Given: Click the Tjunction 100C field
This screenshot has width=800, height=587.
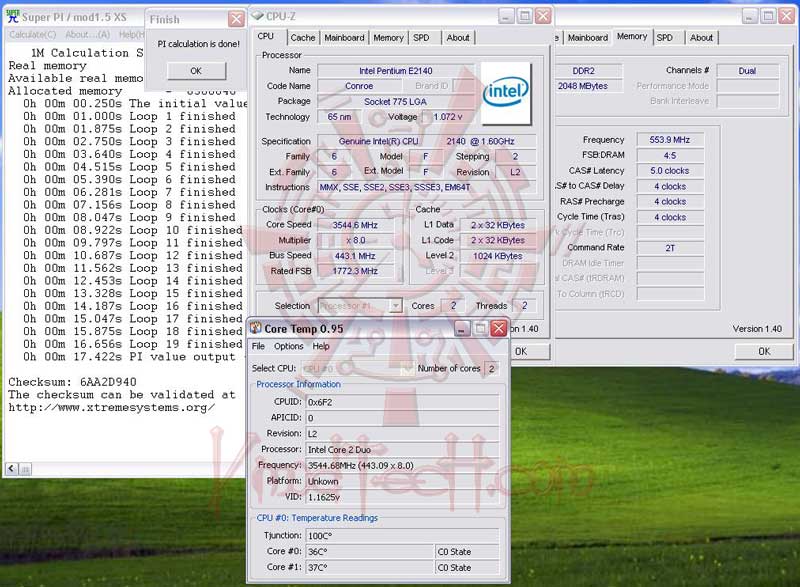Looking at the screenshot, I should coord(402,535).
